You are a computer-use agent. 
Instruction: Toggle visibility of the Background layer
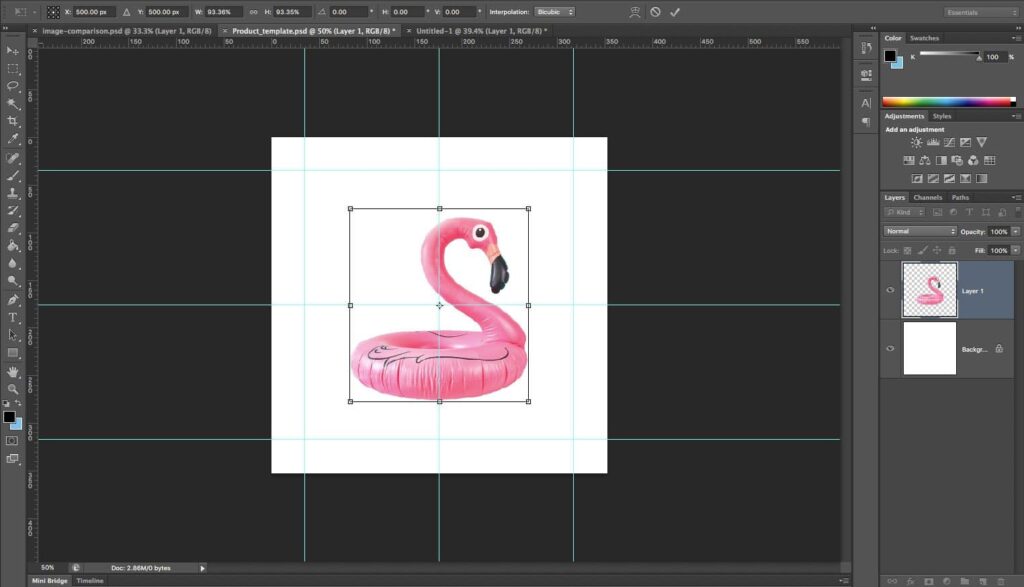point(890,348)
